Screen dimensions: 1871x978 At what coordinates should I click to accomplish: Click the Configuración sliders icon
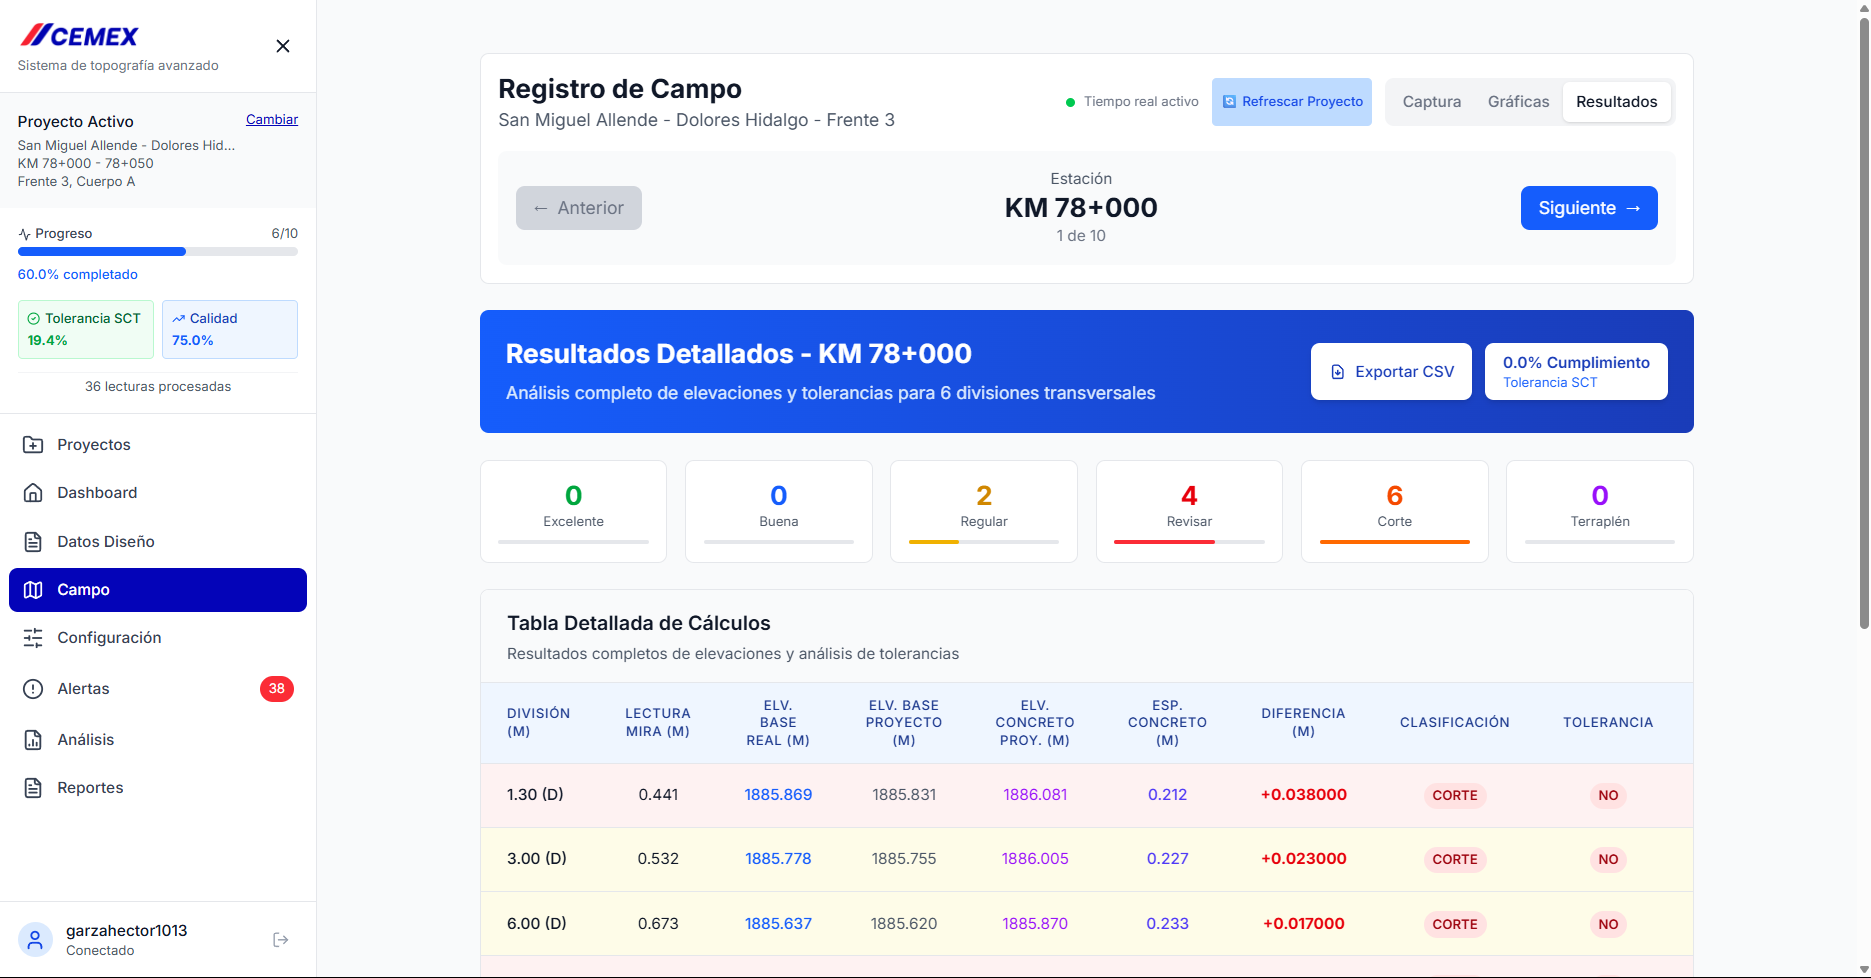tap(33, 638)
